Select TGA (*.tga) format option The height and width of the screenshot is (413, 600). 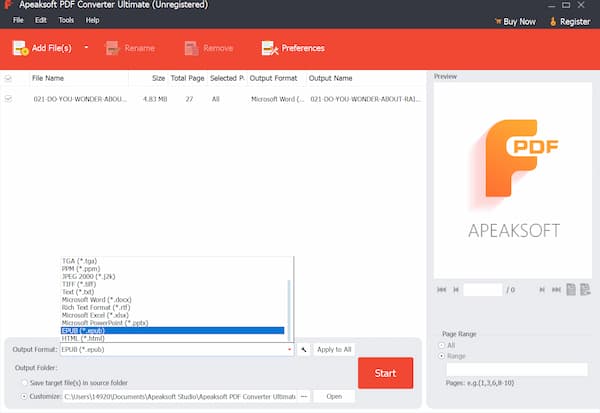(x=173, y=261)
